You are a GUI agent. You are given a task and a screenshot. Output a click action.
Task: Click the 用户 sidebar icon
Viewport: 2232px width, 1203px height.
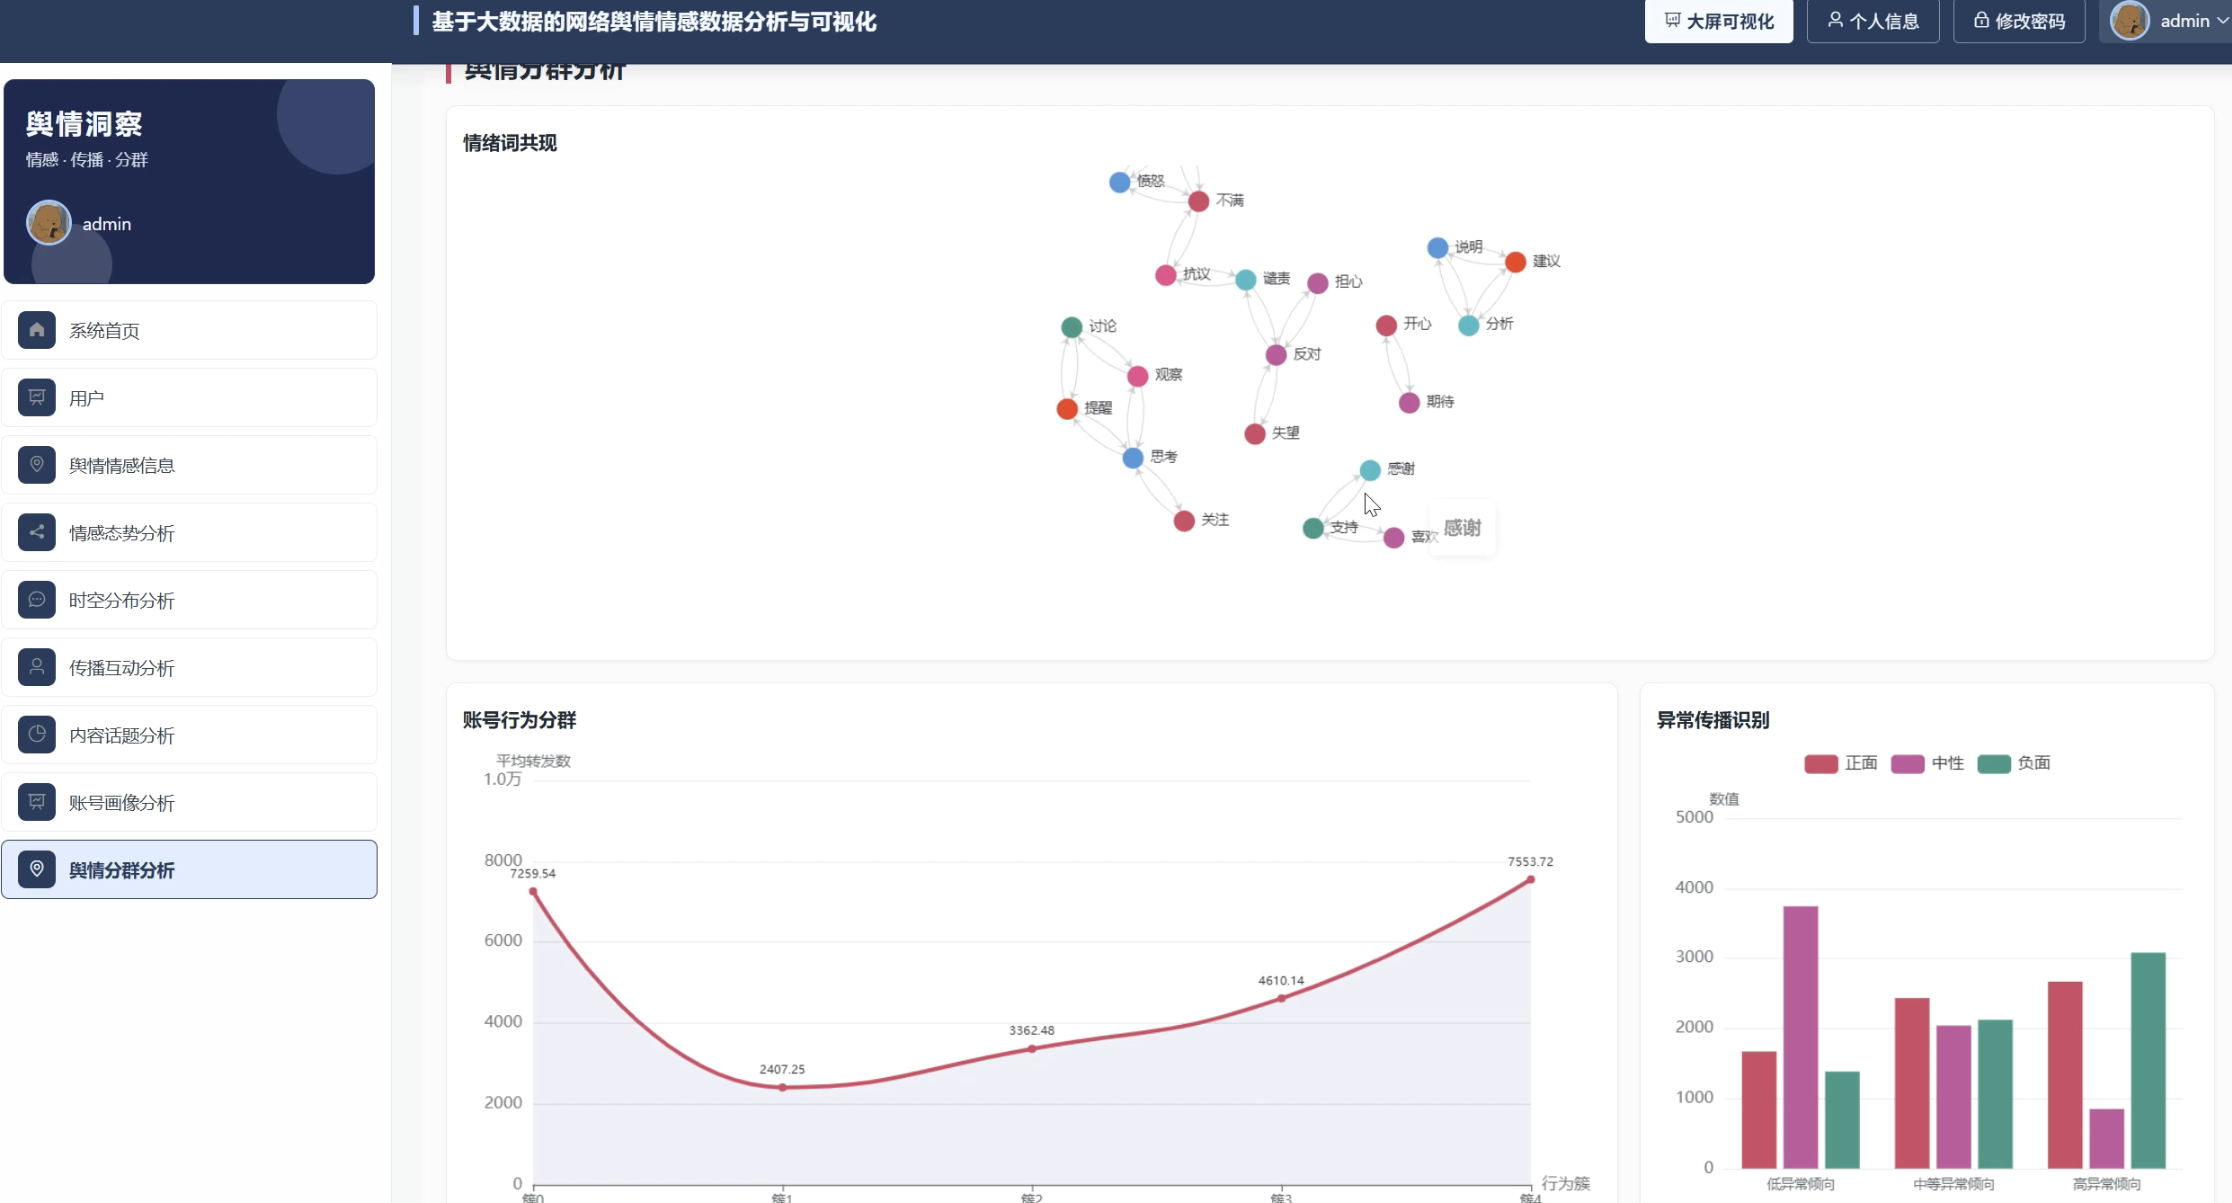coord(37,397)
